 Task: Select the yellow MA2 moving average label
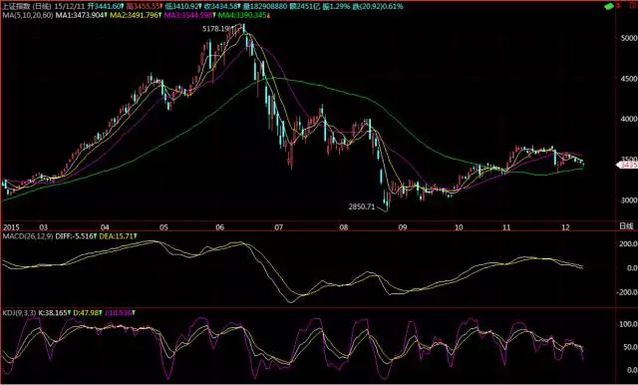(x=135, y=15)
